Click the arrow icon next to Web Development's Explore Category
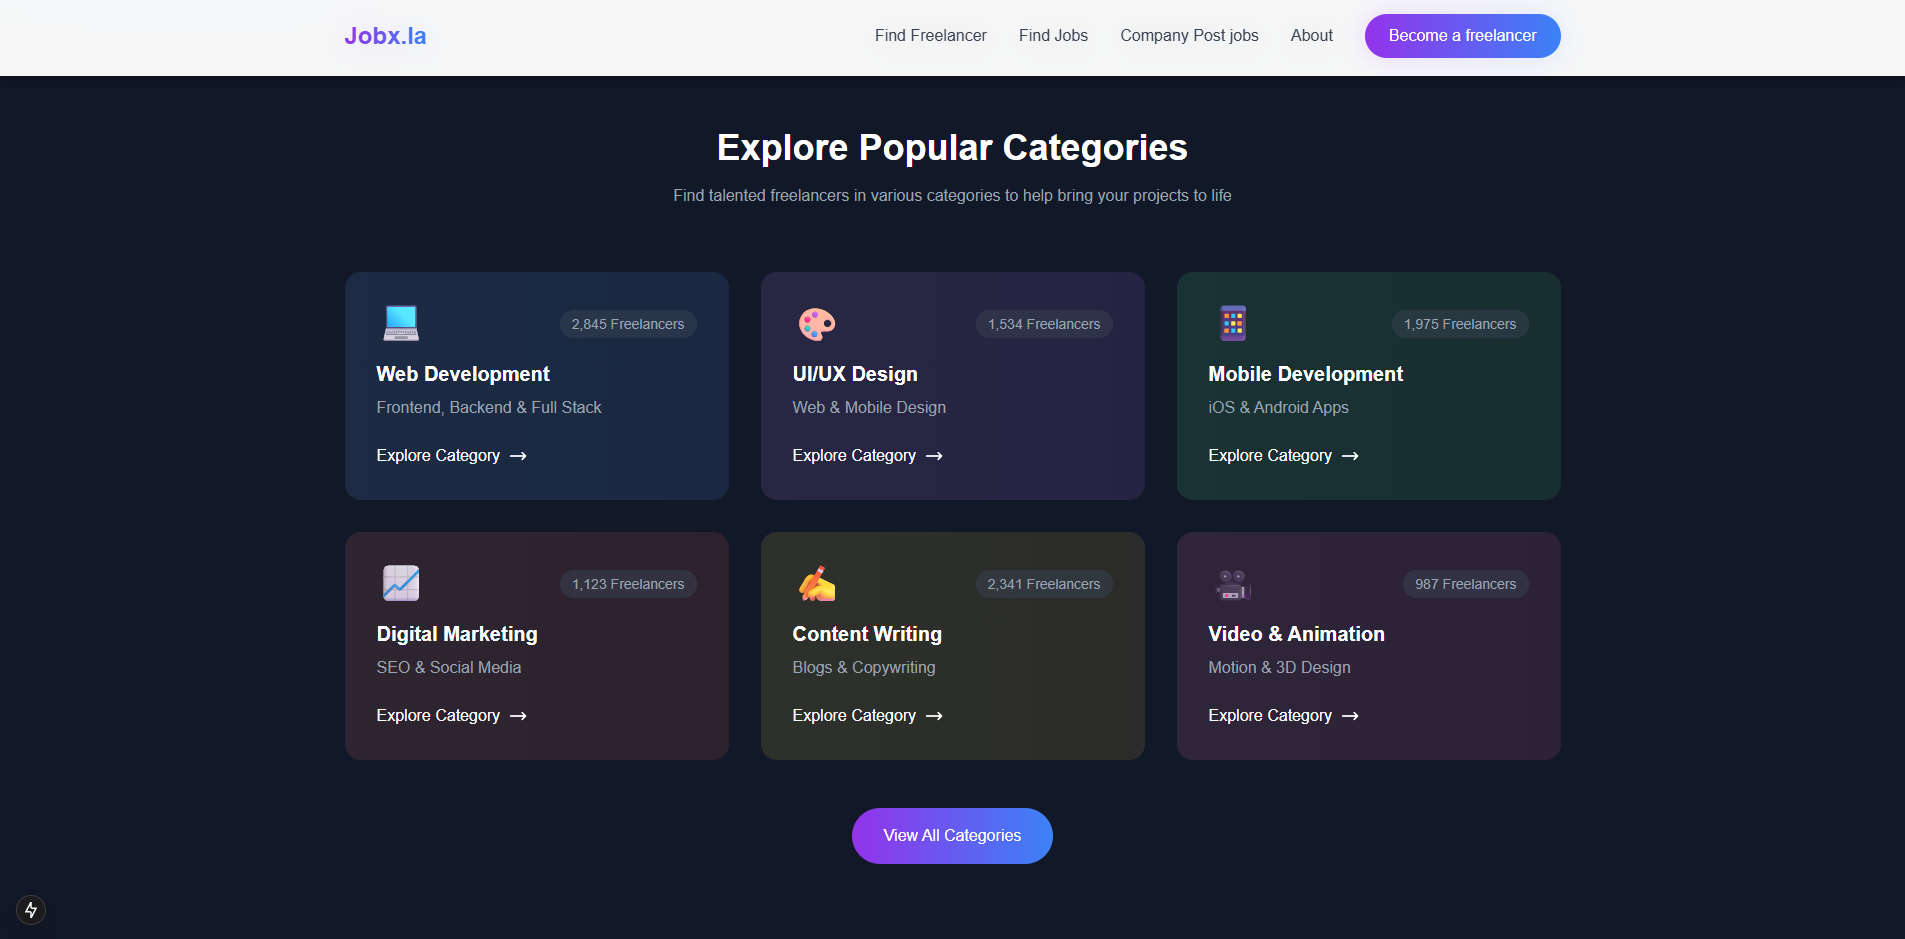 pyautogui.click(x=518, y=455)
